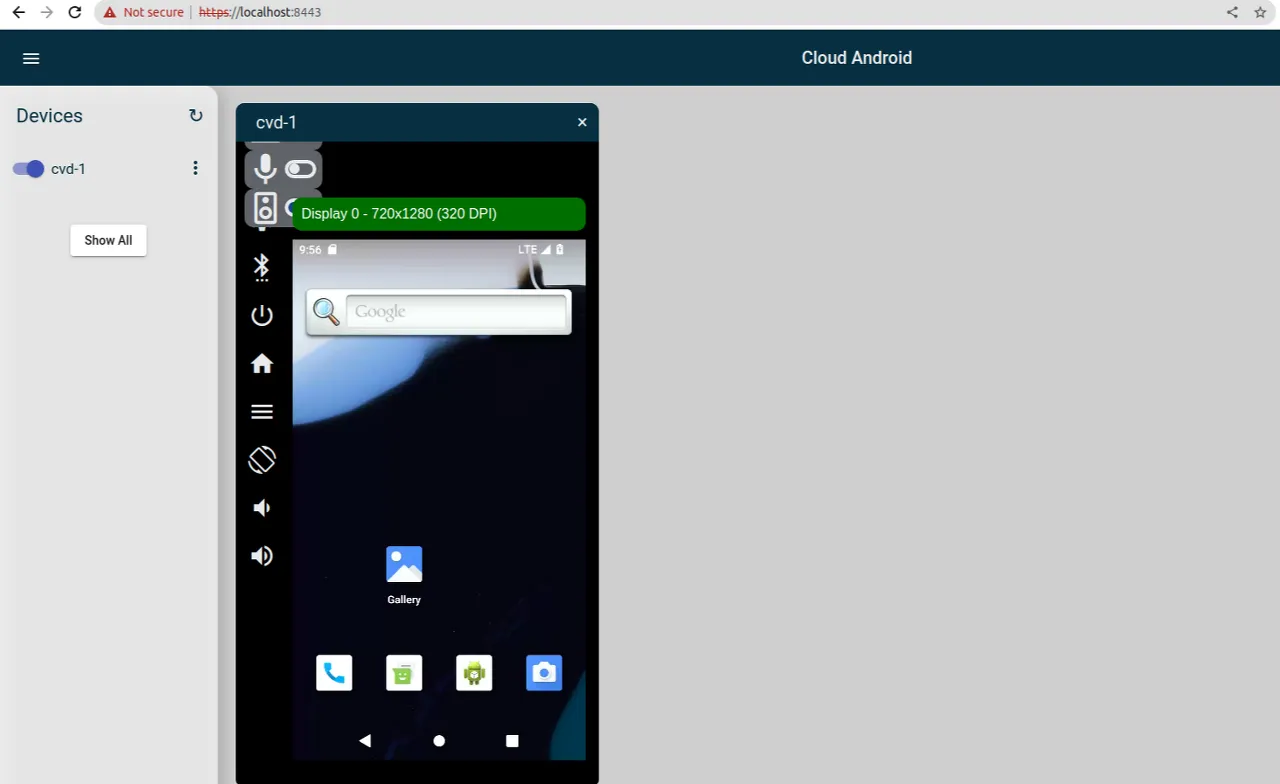
Task: Click the power button icon
Action: pos(261,316)
